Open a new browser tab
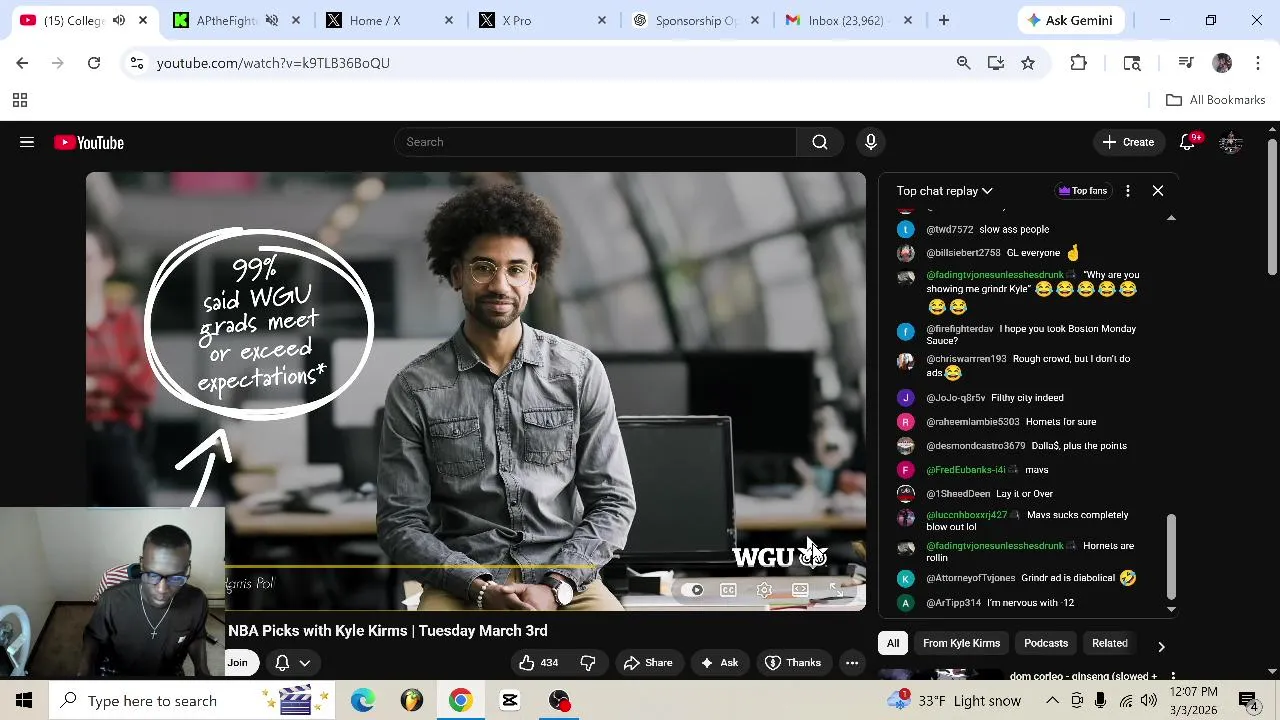Image resolution: width=1280 pixels, height=720 pixels. click(x=944, y=20)
